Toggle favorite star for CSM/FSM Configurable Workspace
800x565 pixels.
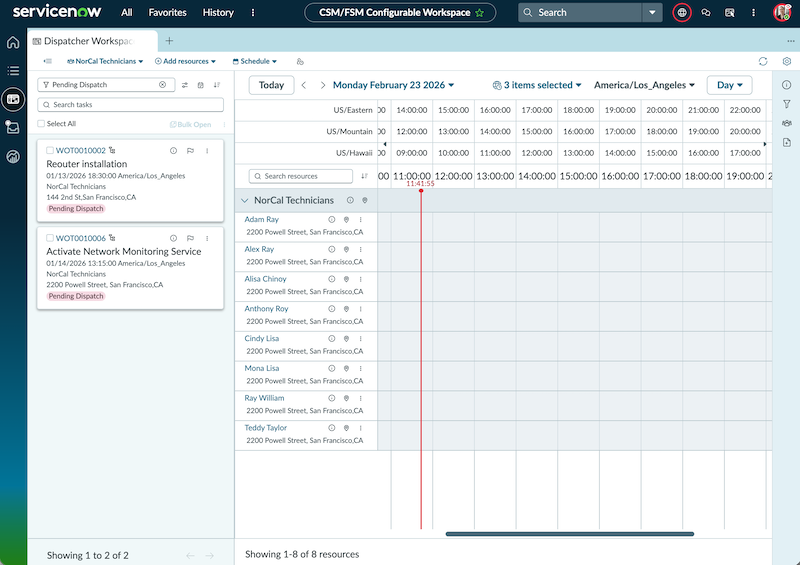point(480,13)
